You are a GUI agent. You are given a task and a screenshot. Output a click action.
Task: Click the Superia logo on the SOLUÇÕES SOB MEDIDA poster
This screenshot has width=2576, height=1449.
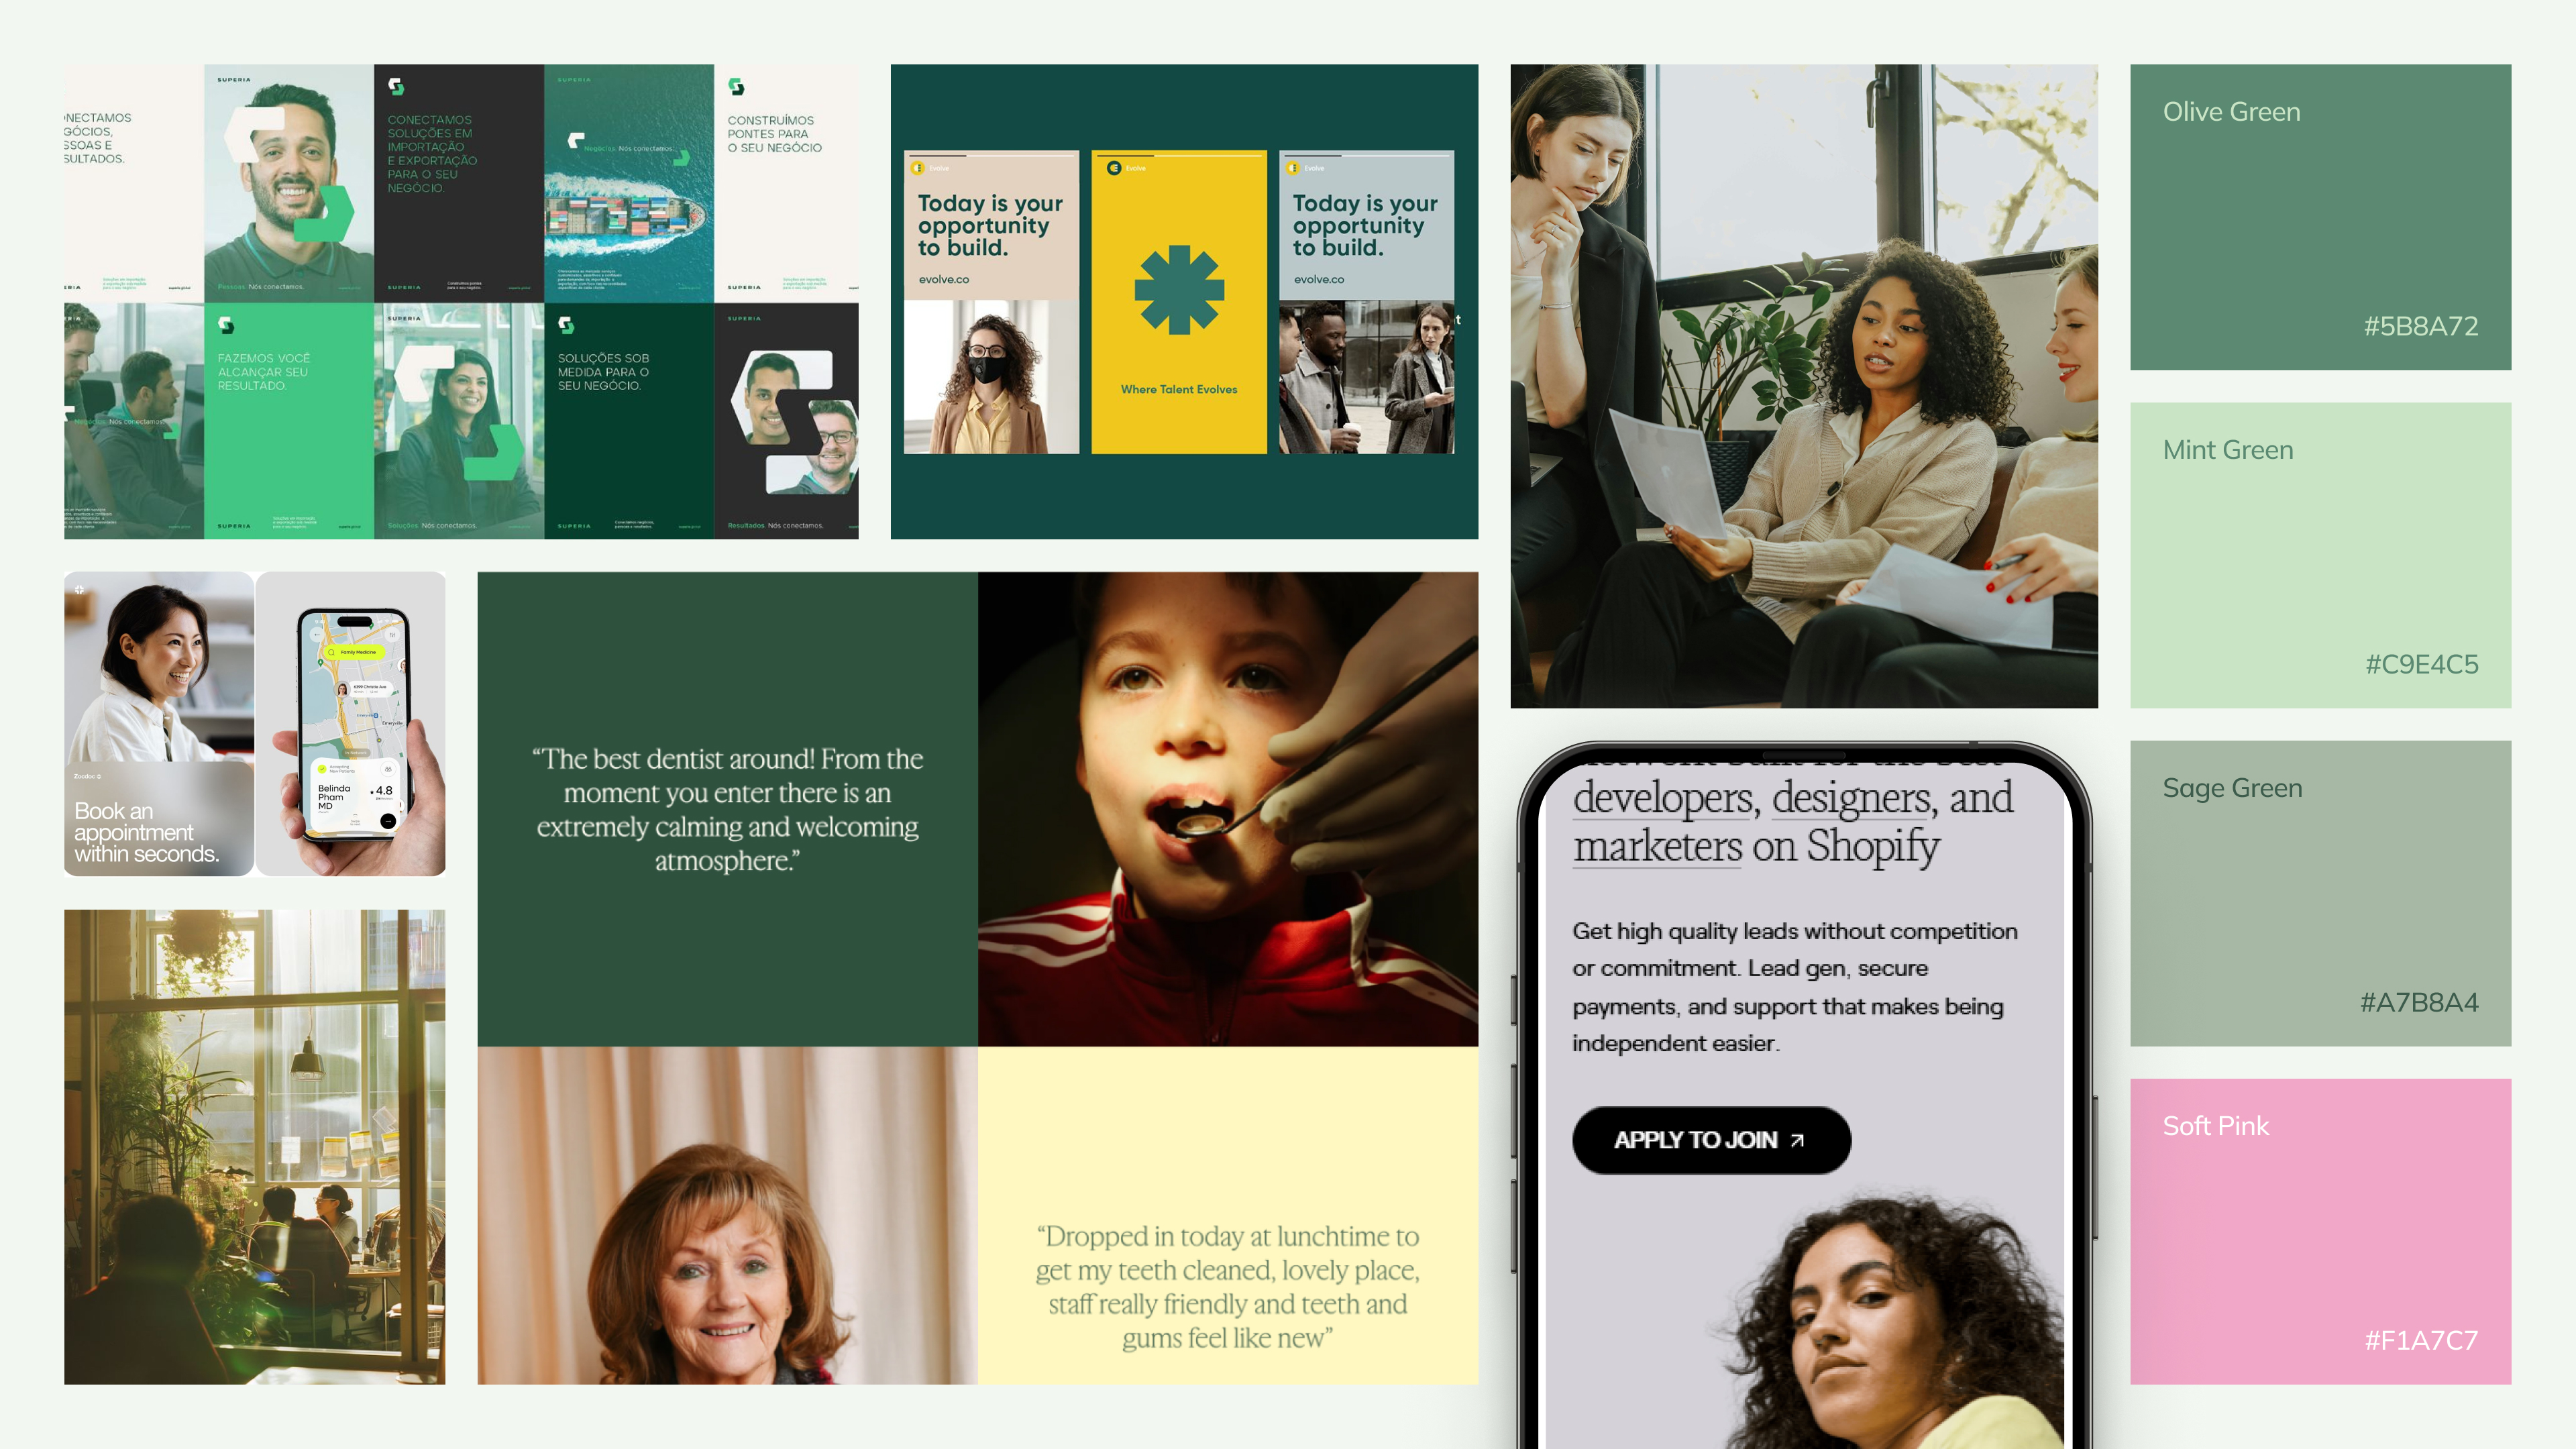566,325
